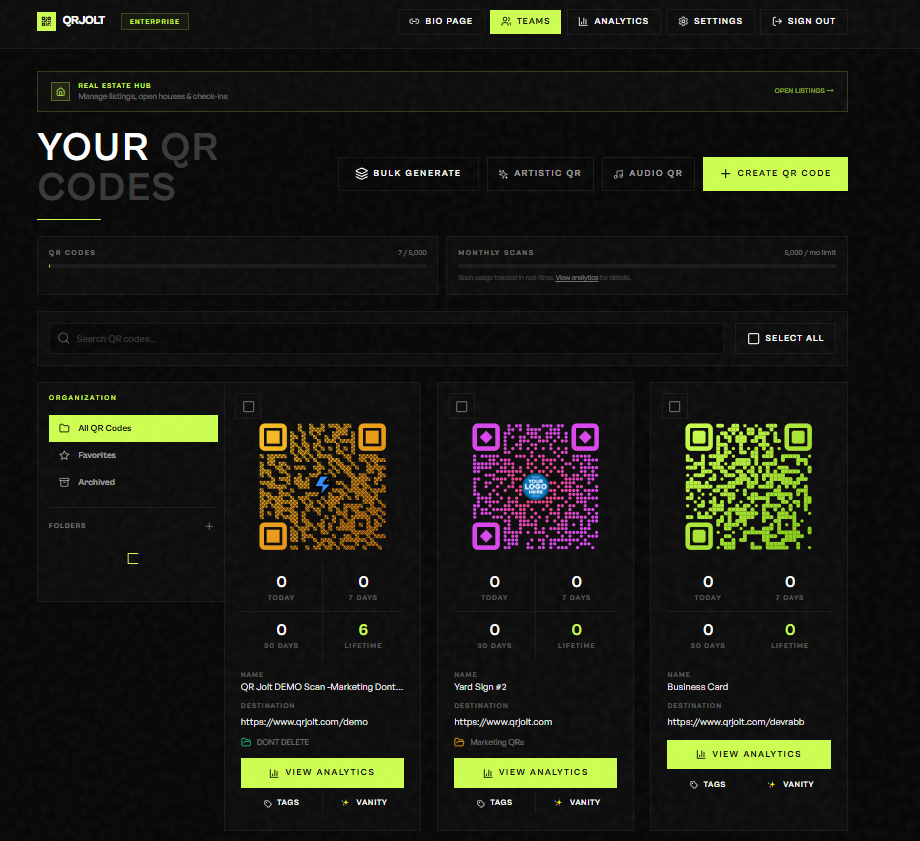920x841 pixels.
Task: View Analytics for Business Card
Action: 749,755
